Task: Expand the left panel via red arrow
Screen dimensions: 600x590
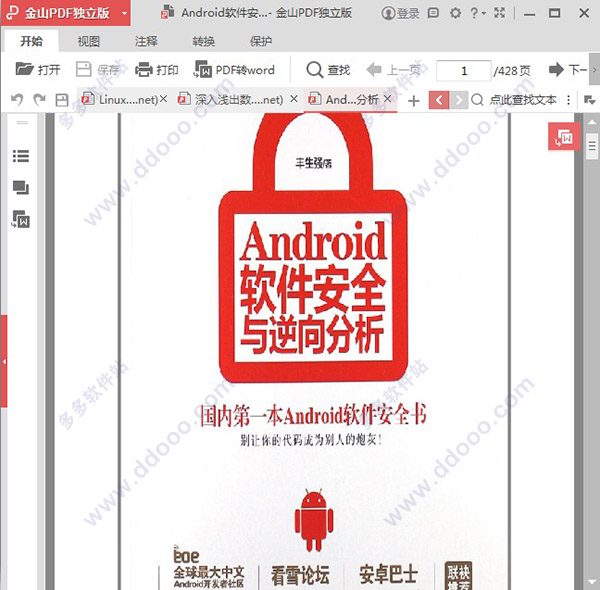Action: [3, 361]
